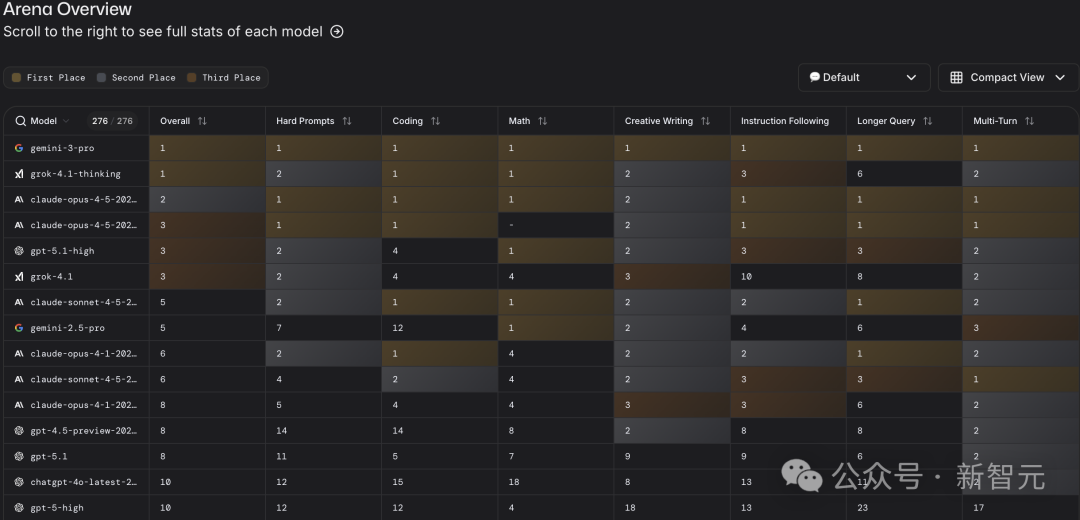Click the First Place legend swatch
The width and height of the screenshot is (1080, 520).
click(16, 78)
